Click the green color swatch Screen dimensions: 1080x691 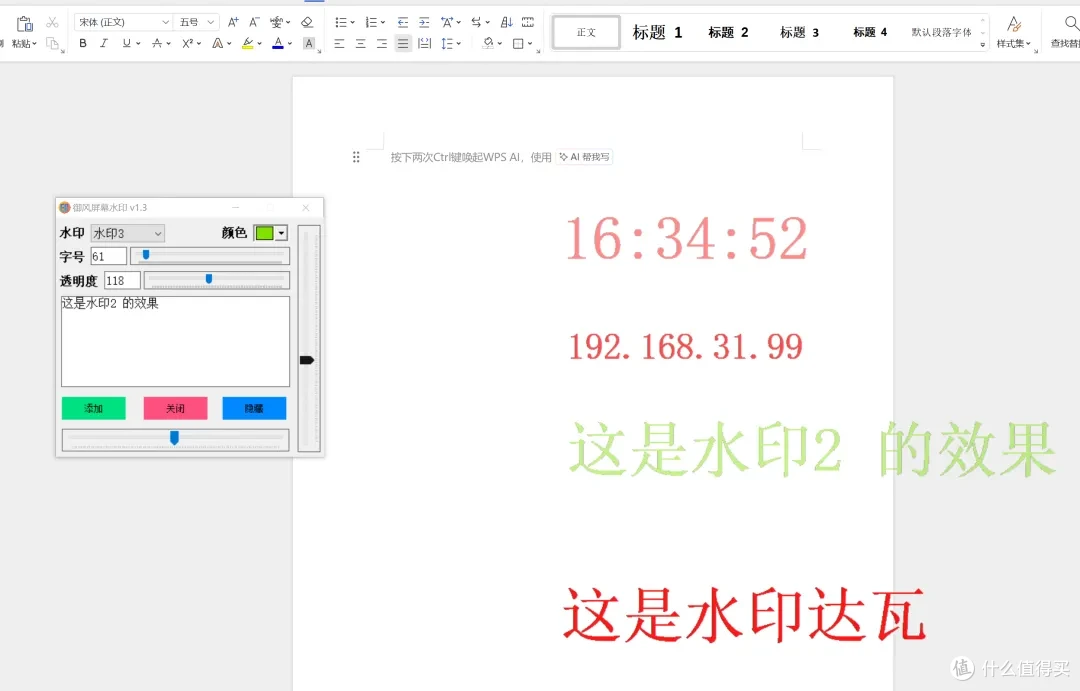264,234
